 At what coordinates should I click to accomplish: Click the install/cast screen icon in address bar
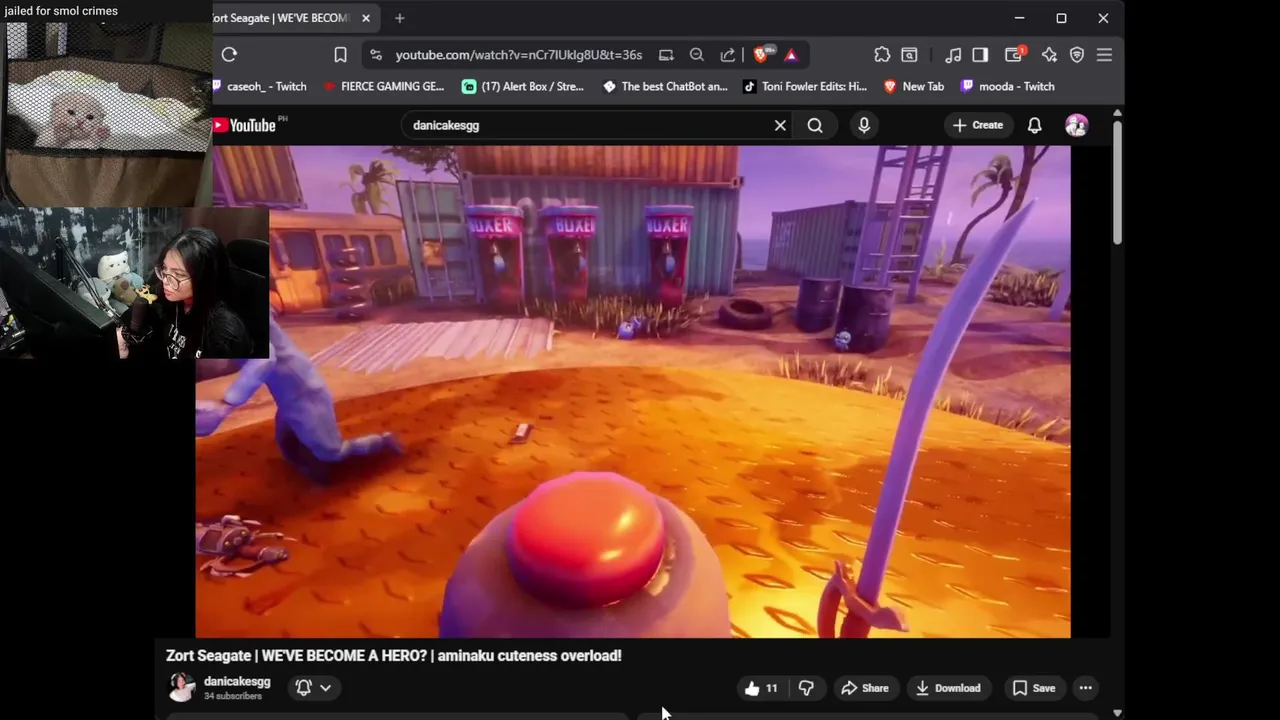click(x=666, y=55)
